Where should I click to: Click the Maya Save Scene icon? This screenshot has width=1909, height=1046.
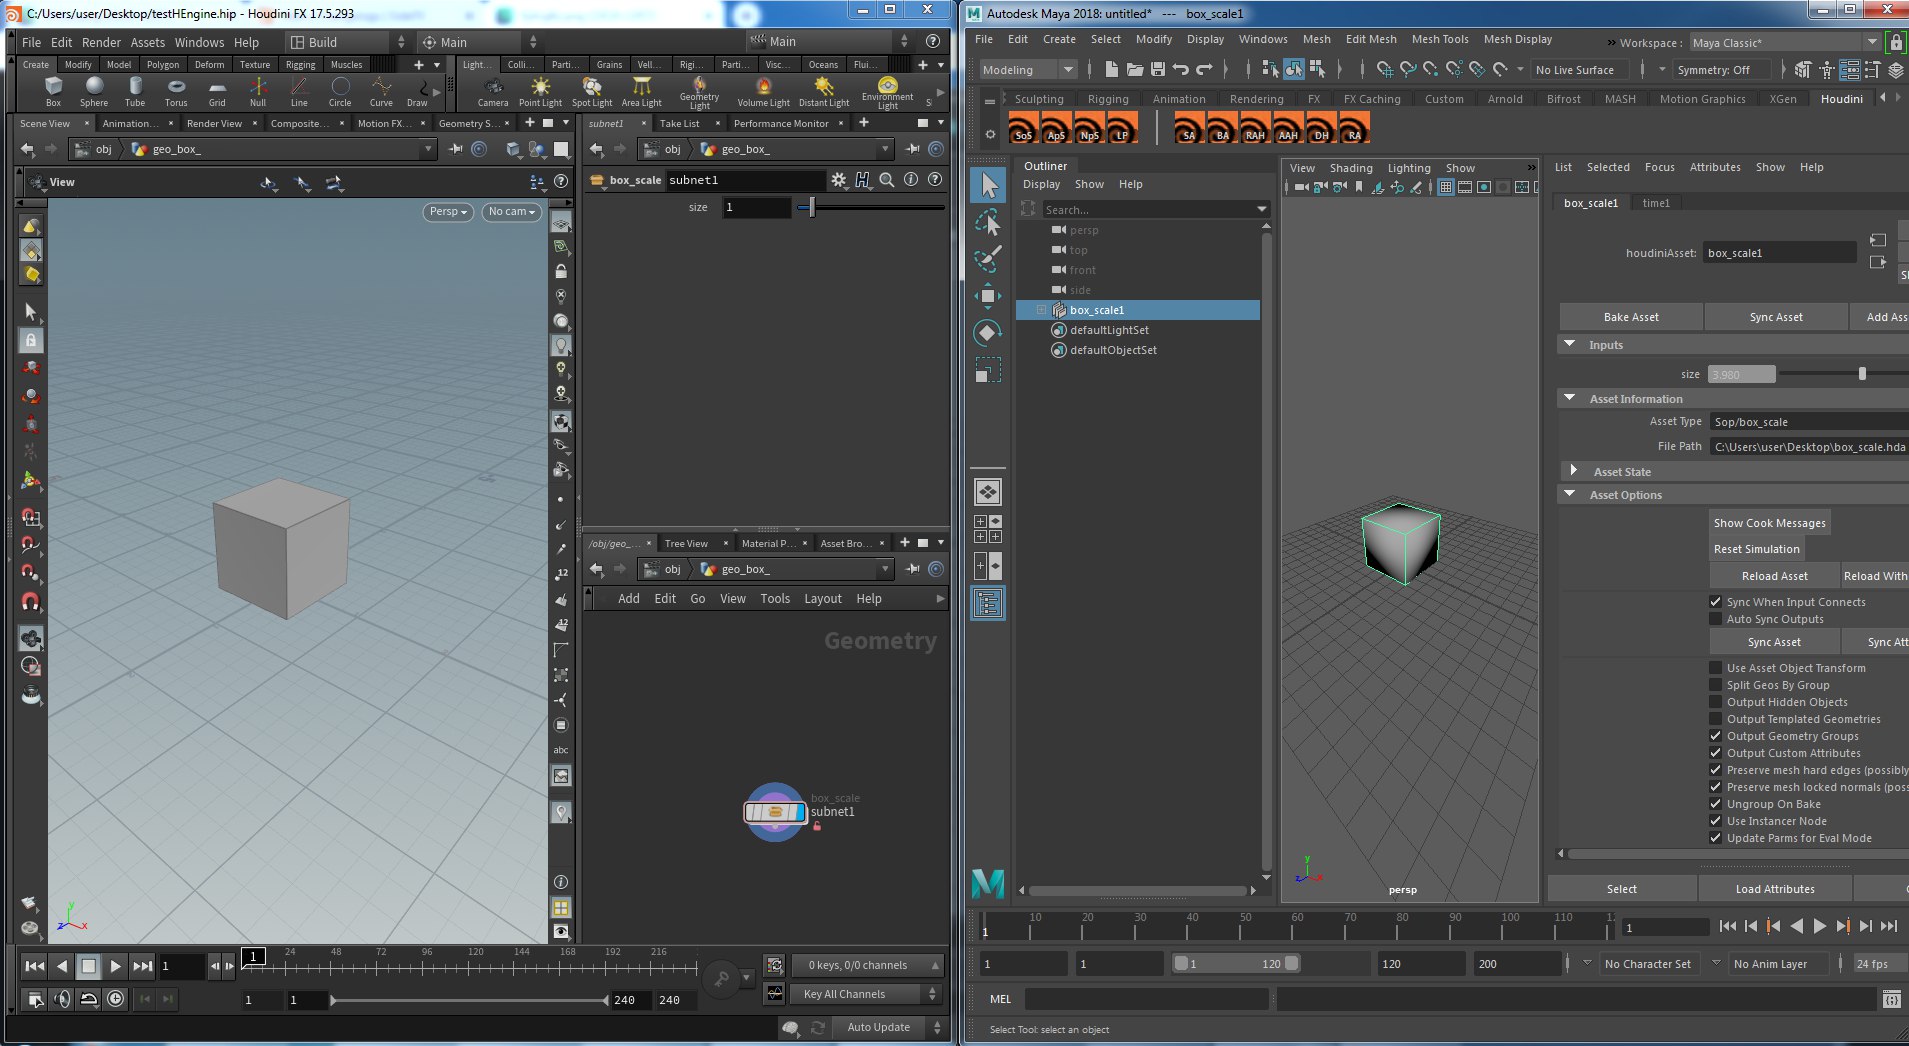click(1157, 69)
